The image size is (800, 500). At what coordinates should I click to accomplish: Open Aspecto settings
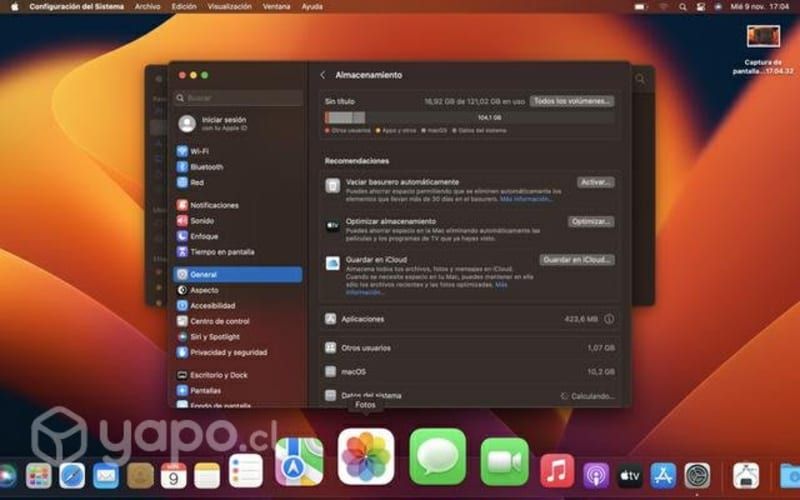[197, 290]
